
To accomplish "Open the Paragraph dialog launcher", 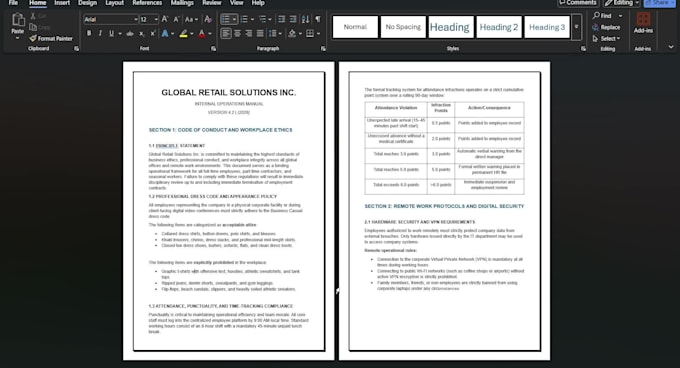I will pyautogui.click(x=323, y=49).
